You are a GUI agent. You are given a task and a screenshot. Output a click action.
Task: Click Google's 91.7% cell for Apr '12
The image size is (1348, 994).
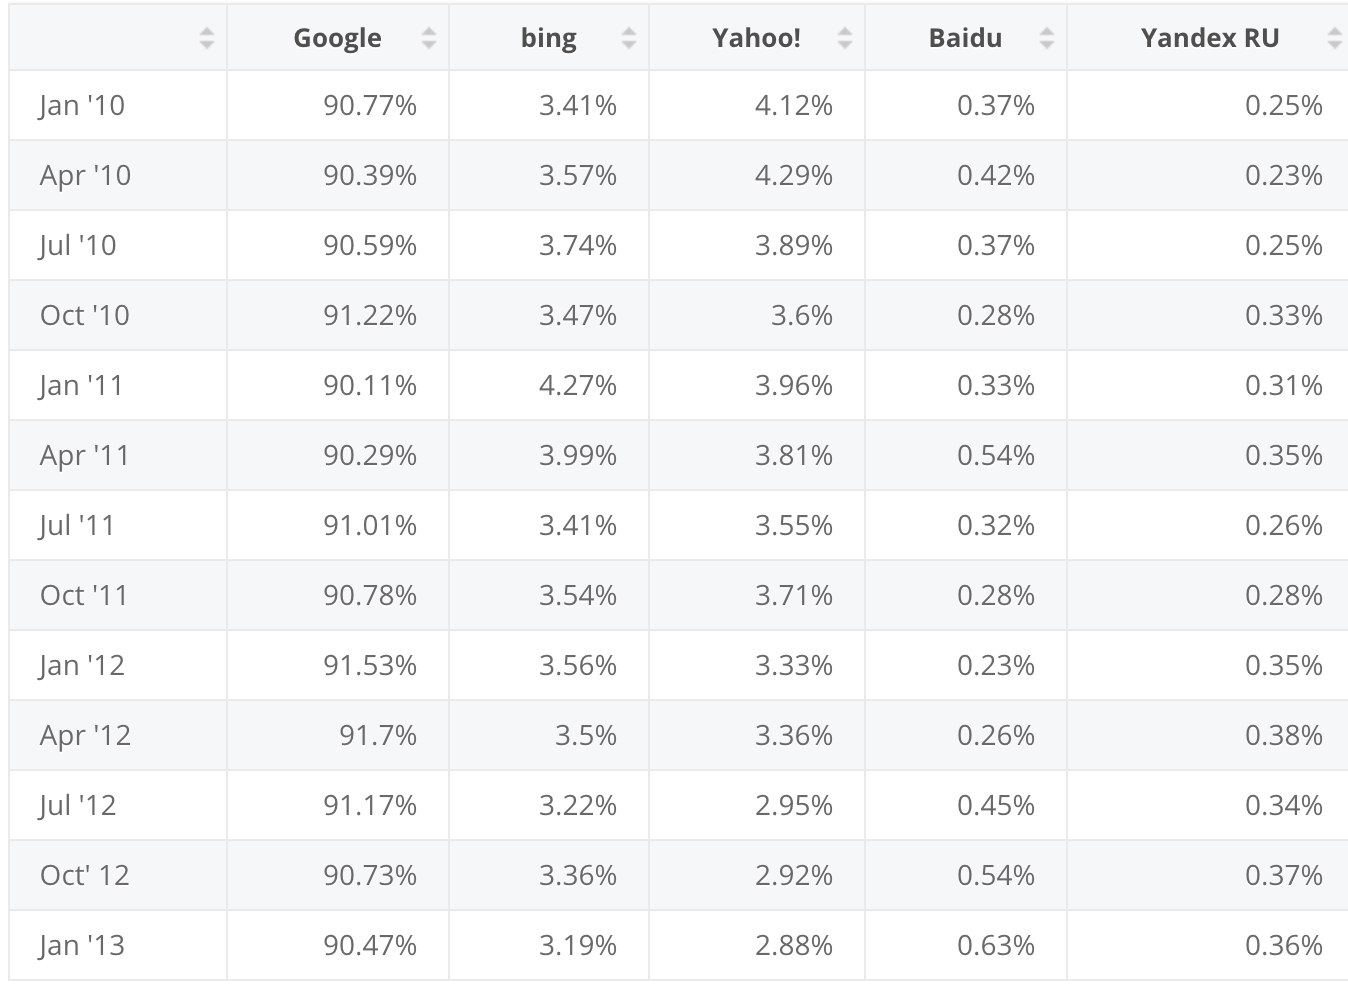(378, 735)
